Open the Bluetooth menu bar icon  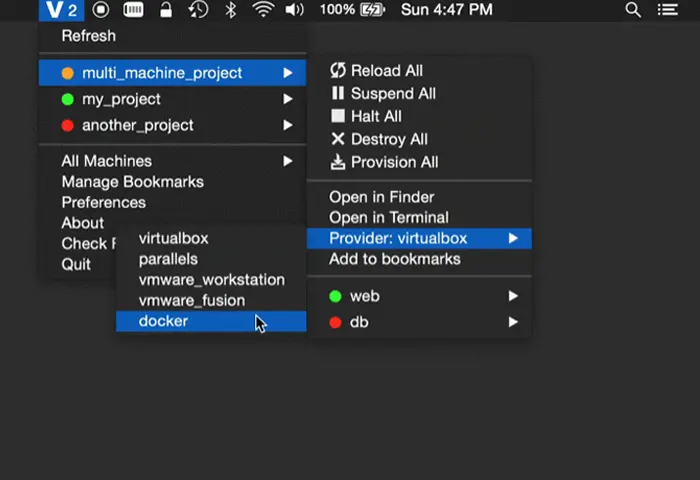coord(230,10)
